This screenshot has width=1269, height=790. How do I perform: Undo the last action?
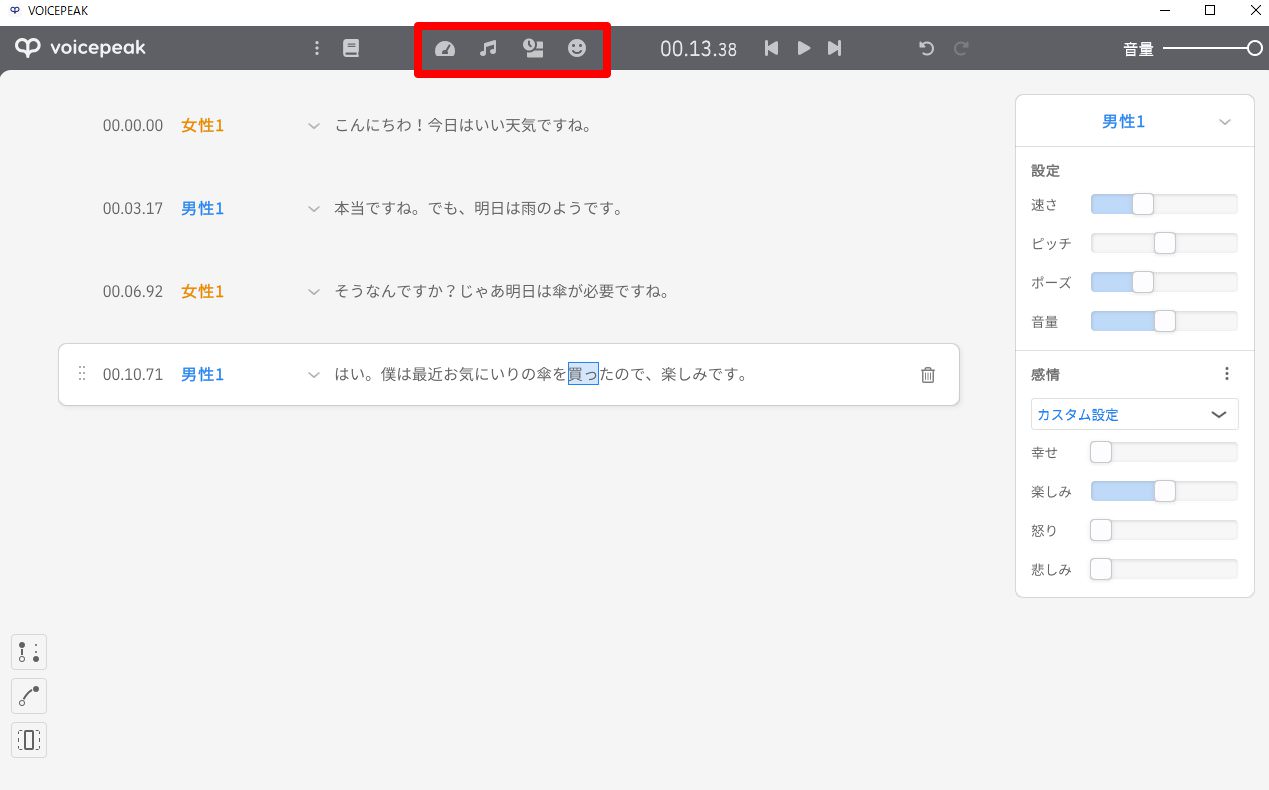click(x=927, y=48)
